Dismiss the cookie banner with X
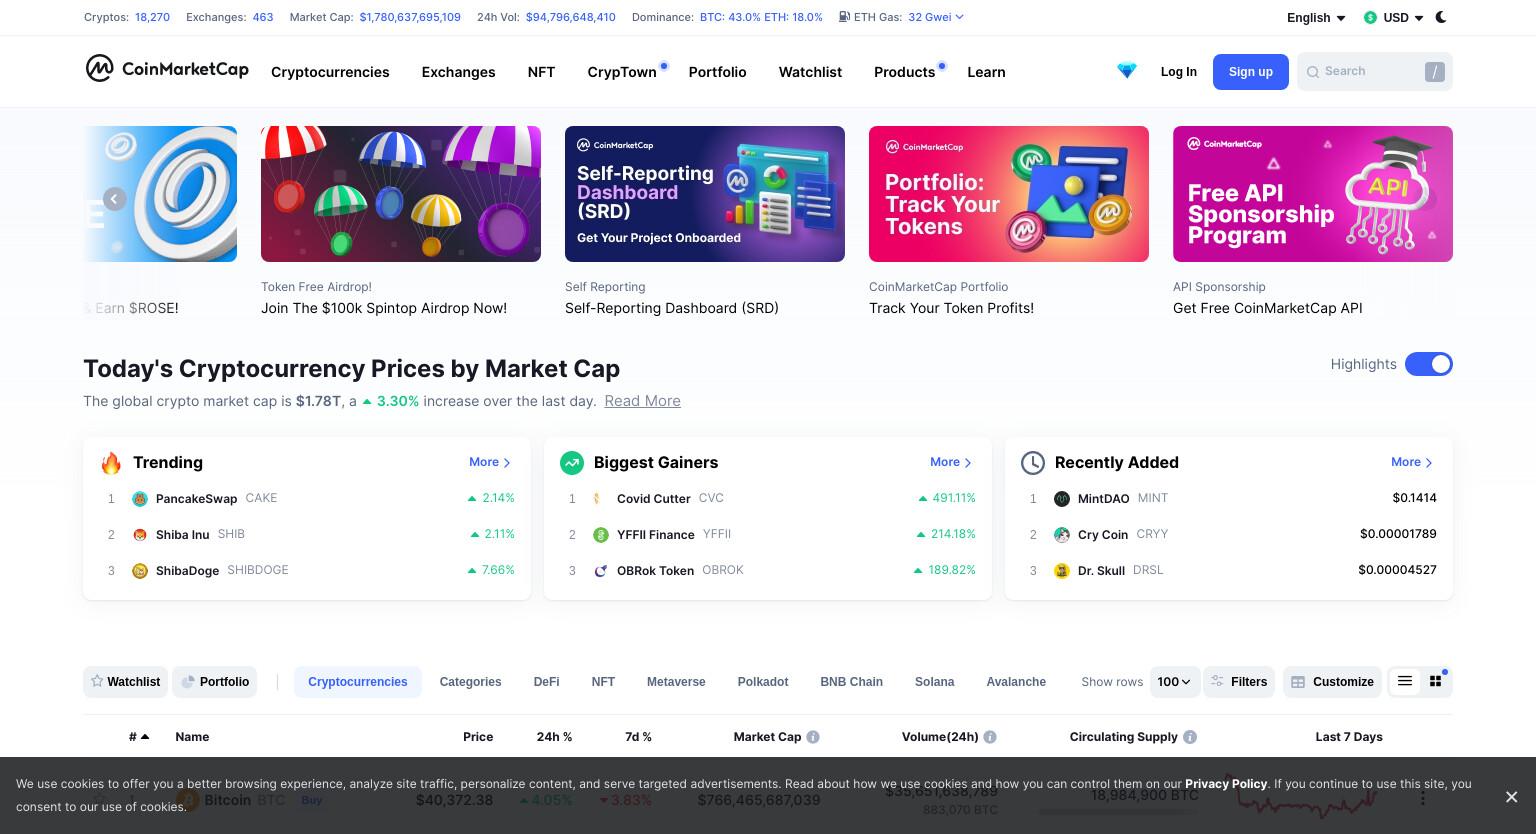This screenshot has height=834, width=1536. [x=1511, y=796]
